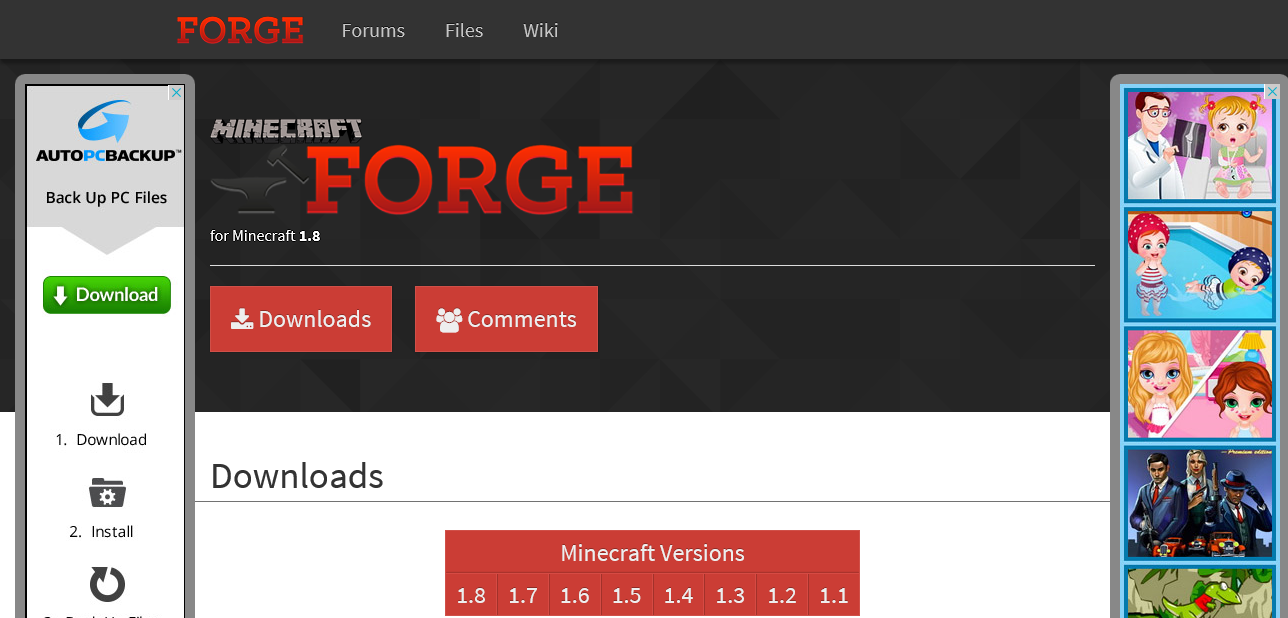Click the circular backup arrow icon in left ad
Viewport: 1288px width, 618px height.
[107, 584]
